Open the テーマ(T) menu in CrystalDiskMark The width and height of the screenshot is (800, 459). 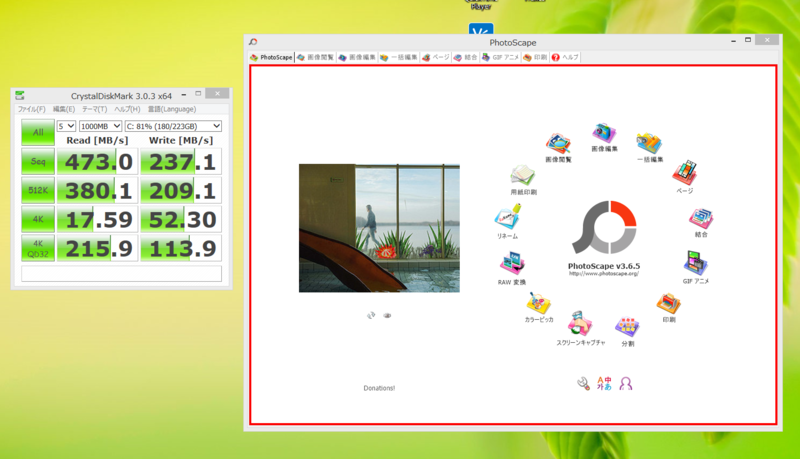(x=94, y=109)
